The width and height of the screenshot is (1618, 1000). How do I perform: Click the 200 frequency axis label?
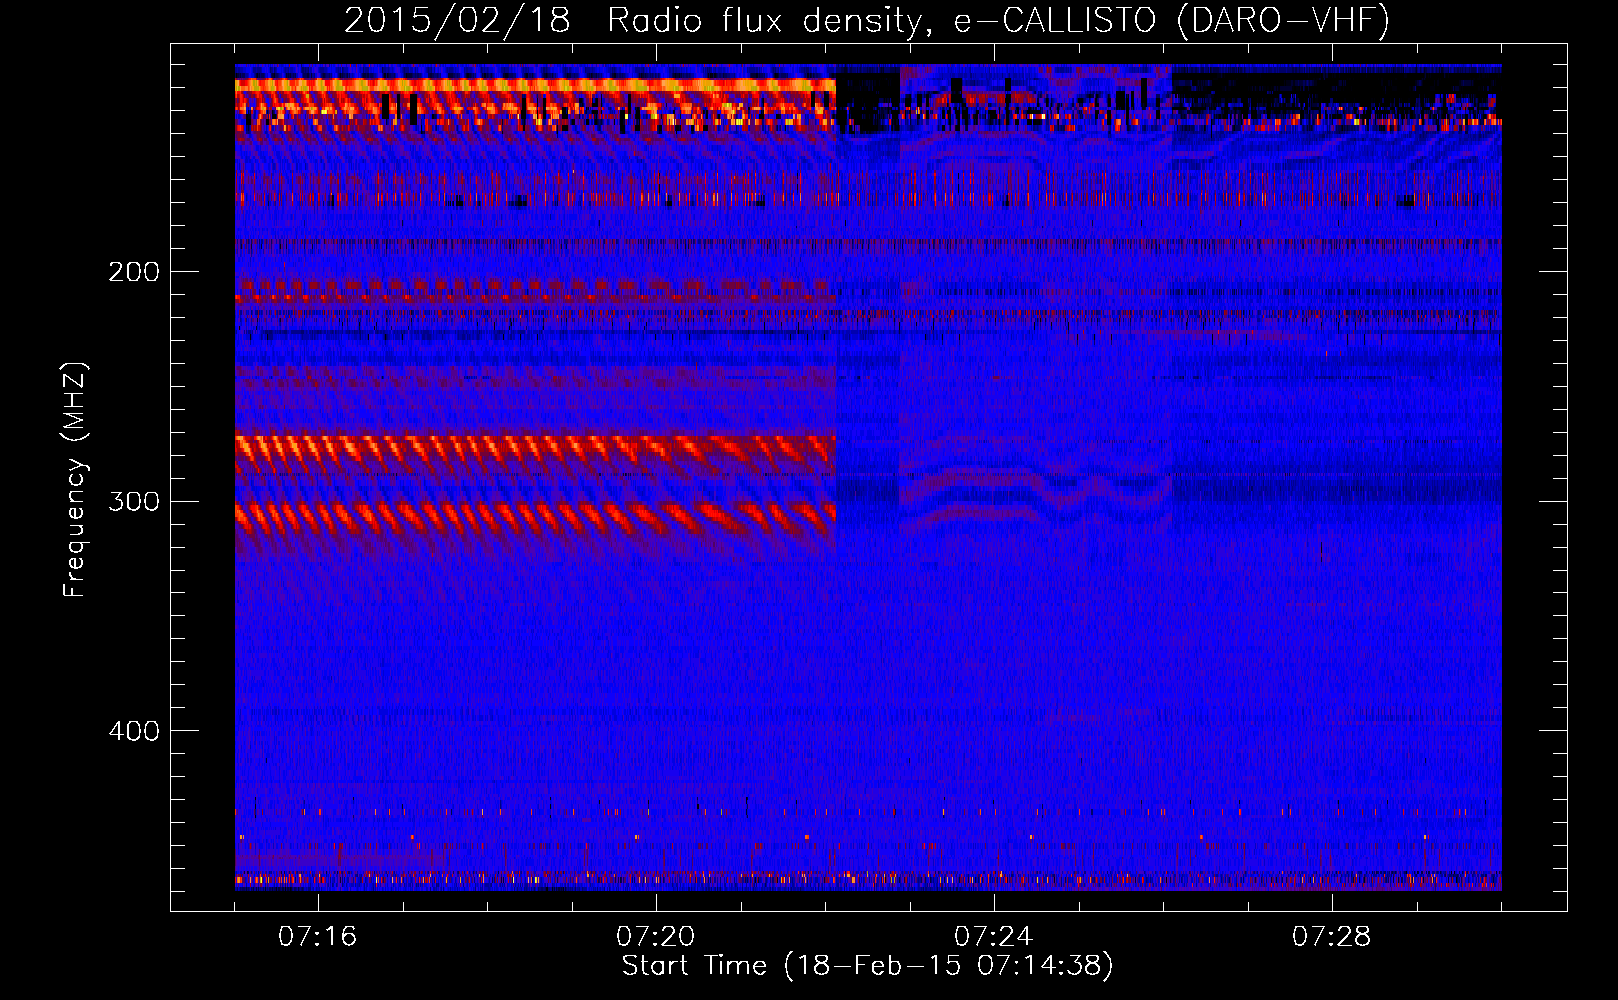134,272
